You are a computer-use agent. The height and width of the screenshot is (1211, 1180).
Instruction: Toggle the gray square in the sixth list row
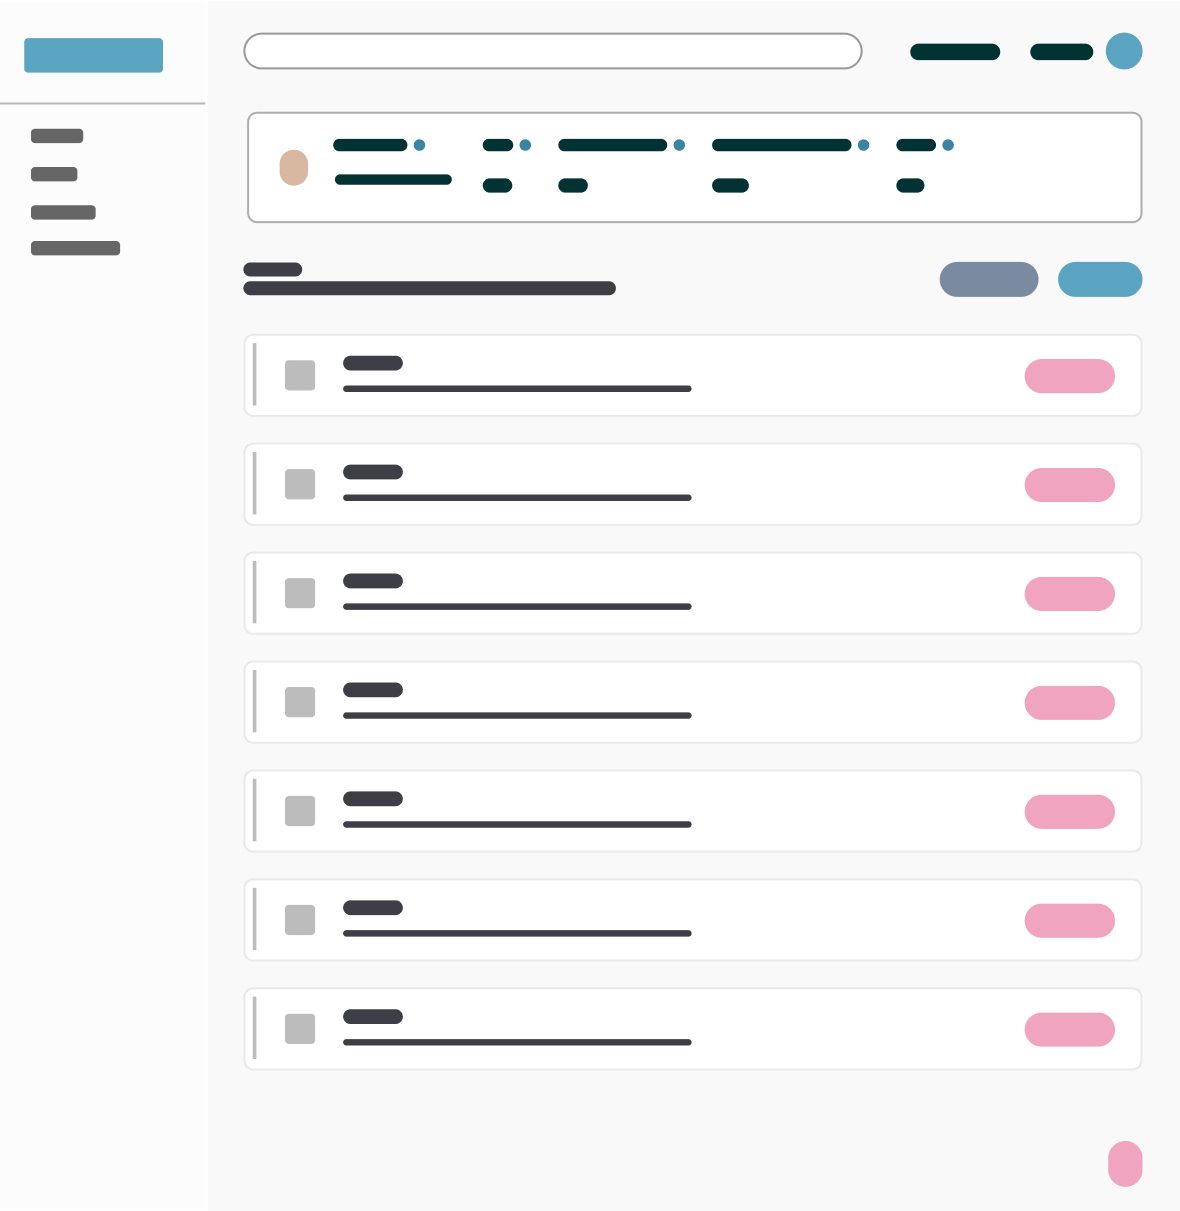point(300,920)
